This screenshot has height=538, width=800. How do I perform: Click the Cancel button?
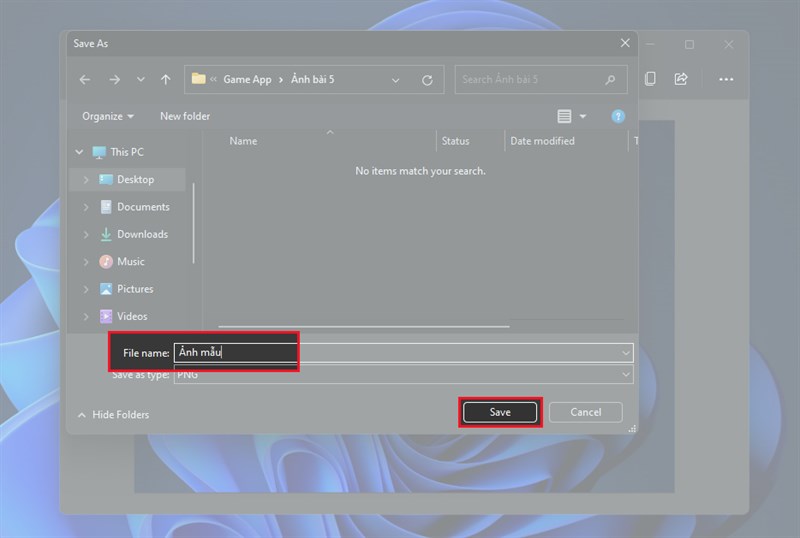586,412
